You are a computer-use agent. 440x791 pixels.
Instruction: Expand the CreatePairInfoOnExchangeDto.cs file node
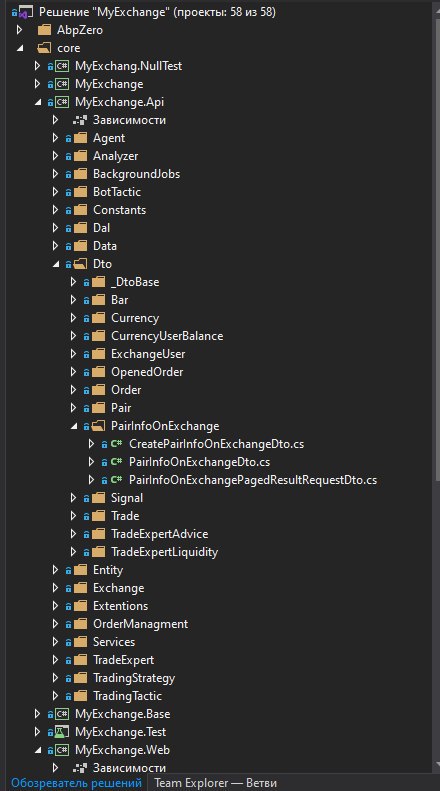tap(91, 444)
